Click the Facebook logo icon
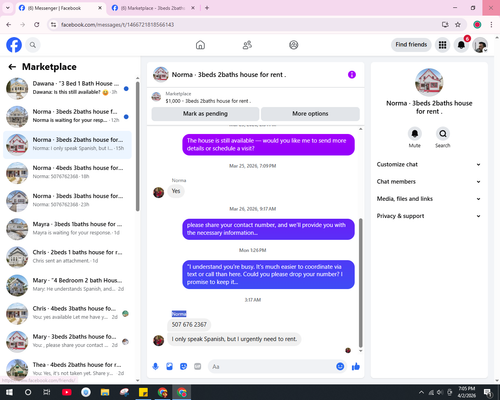This screenshot has width=500, height=400. tap(14, 45)
